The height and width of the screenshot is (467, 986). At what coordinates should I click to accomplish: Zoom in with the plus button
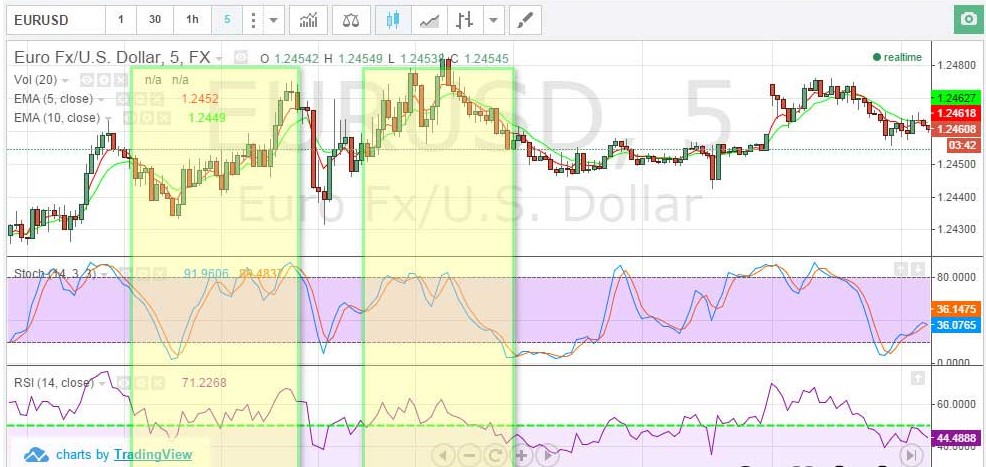[521, 456]
